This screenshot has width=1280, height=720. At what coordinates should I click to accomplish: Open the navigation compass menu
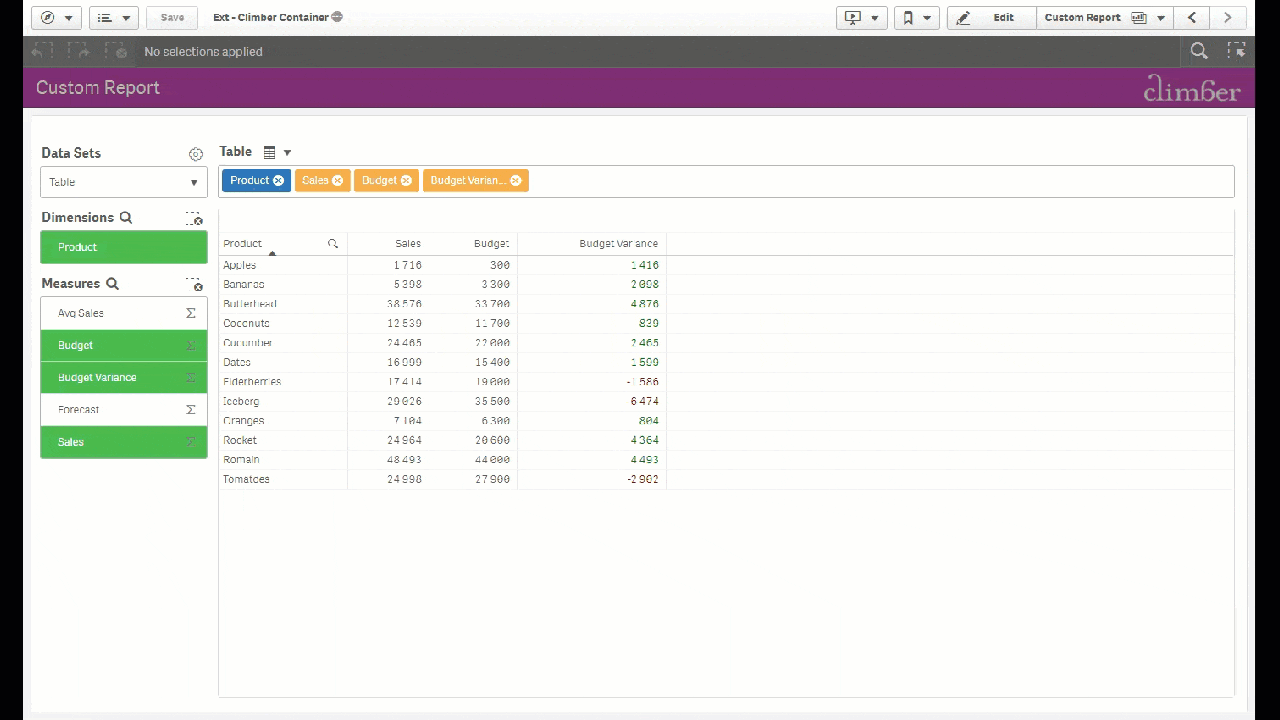pos(56,17)
